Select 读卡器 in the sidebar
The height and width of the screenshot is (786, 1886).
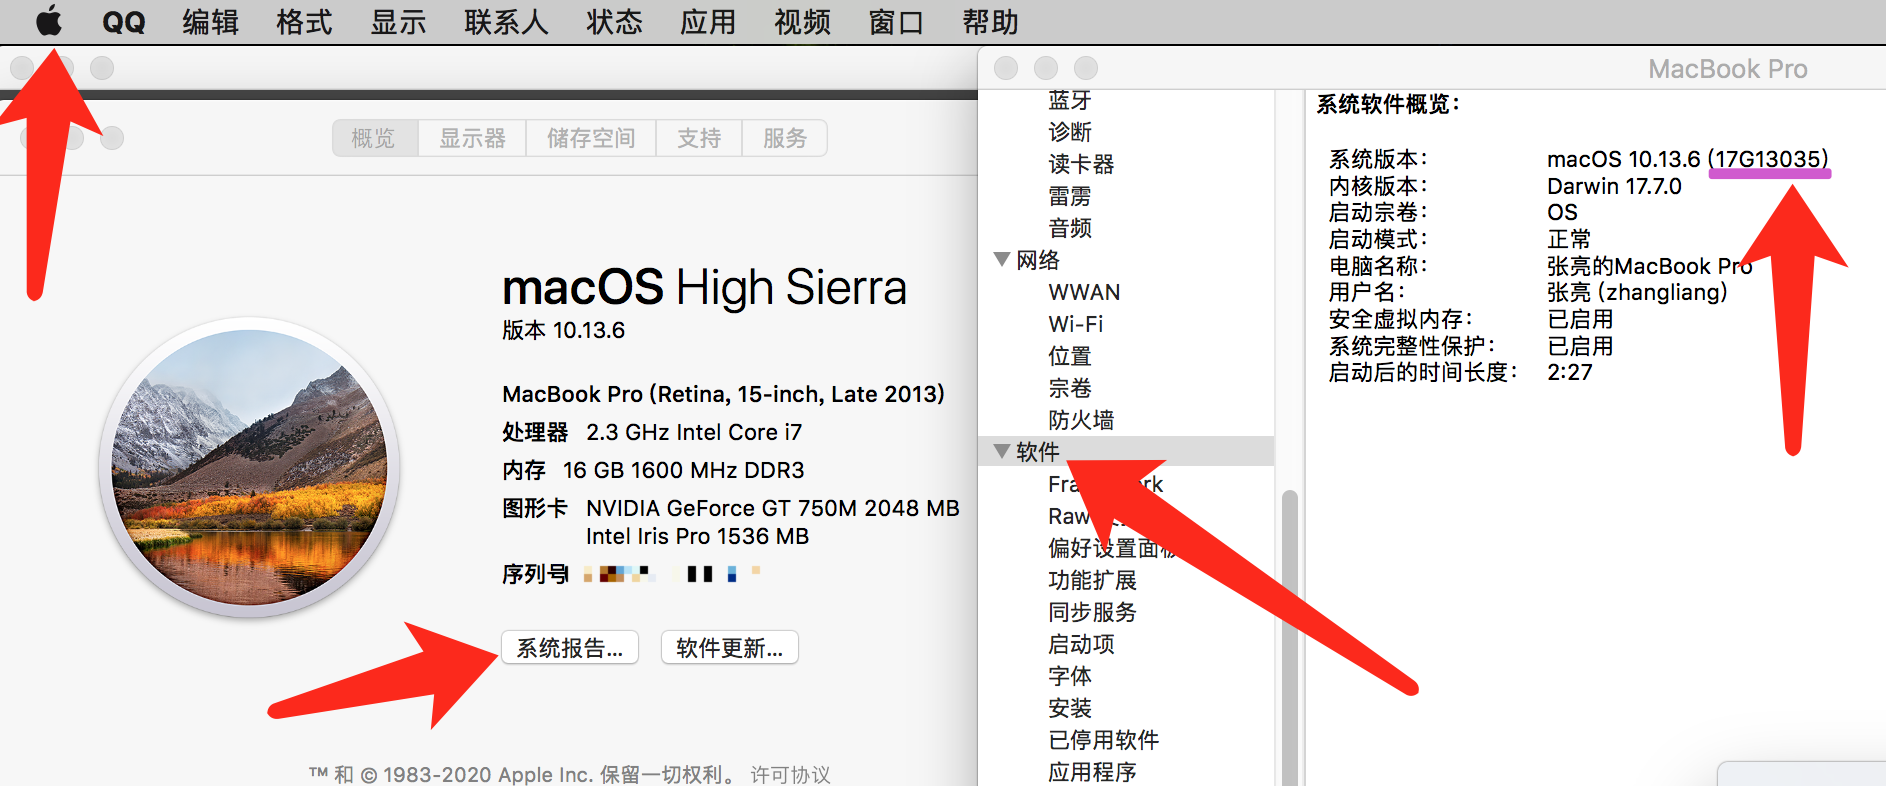point(1081,164)
